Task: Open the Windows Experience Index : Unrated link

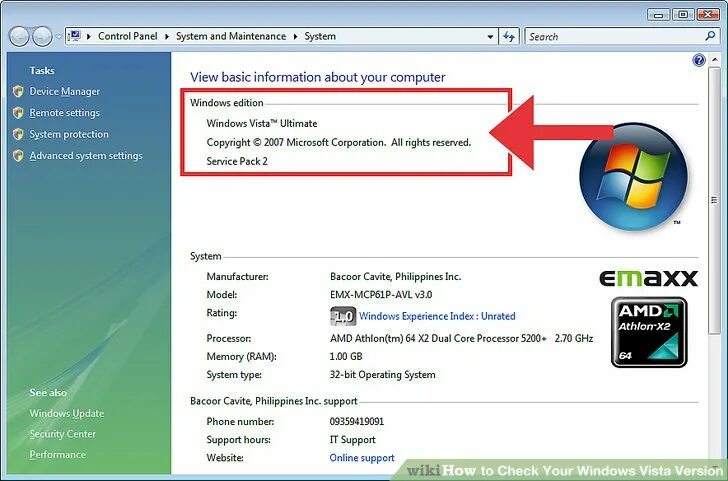Action: pos(437,316)
